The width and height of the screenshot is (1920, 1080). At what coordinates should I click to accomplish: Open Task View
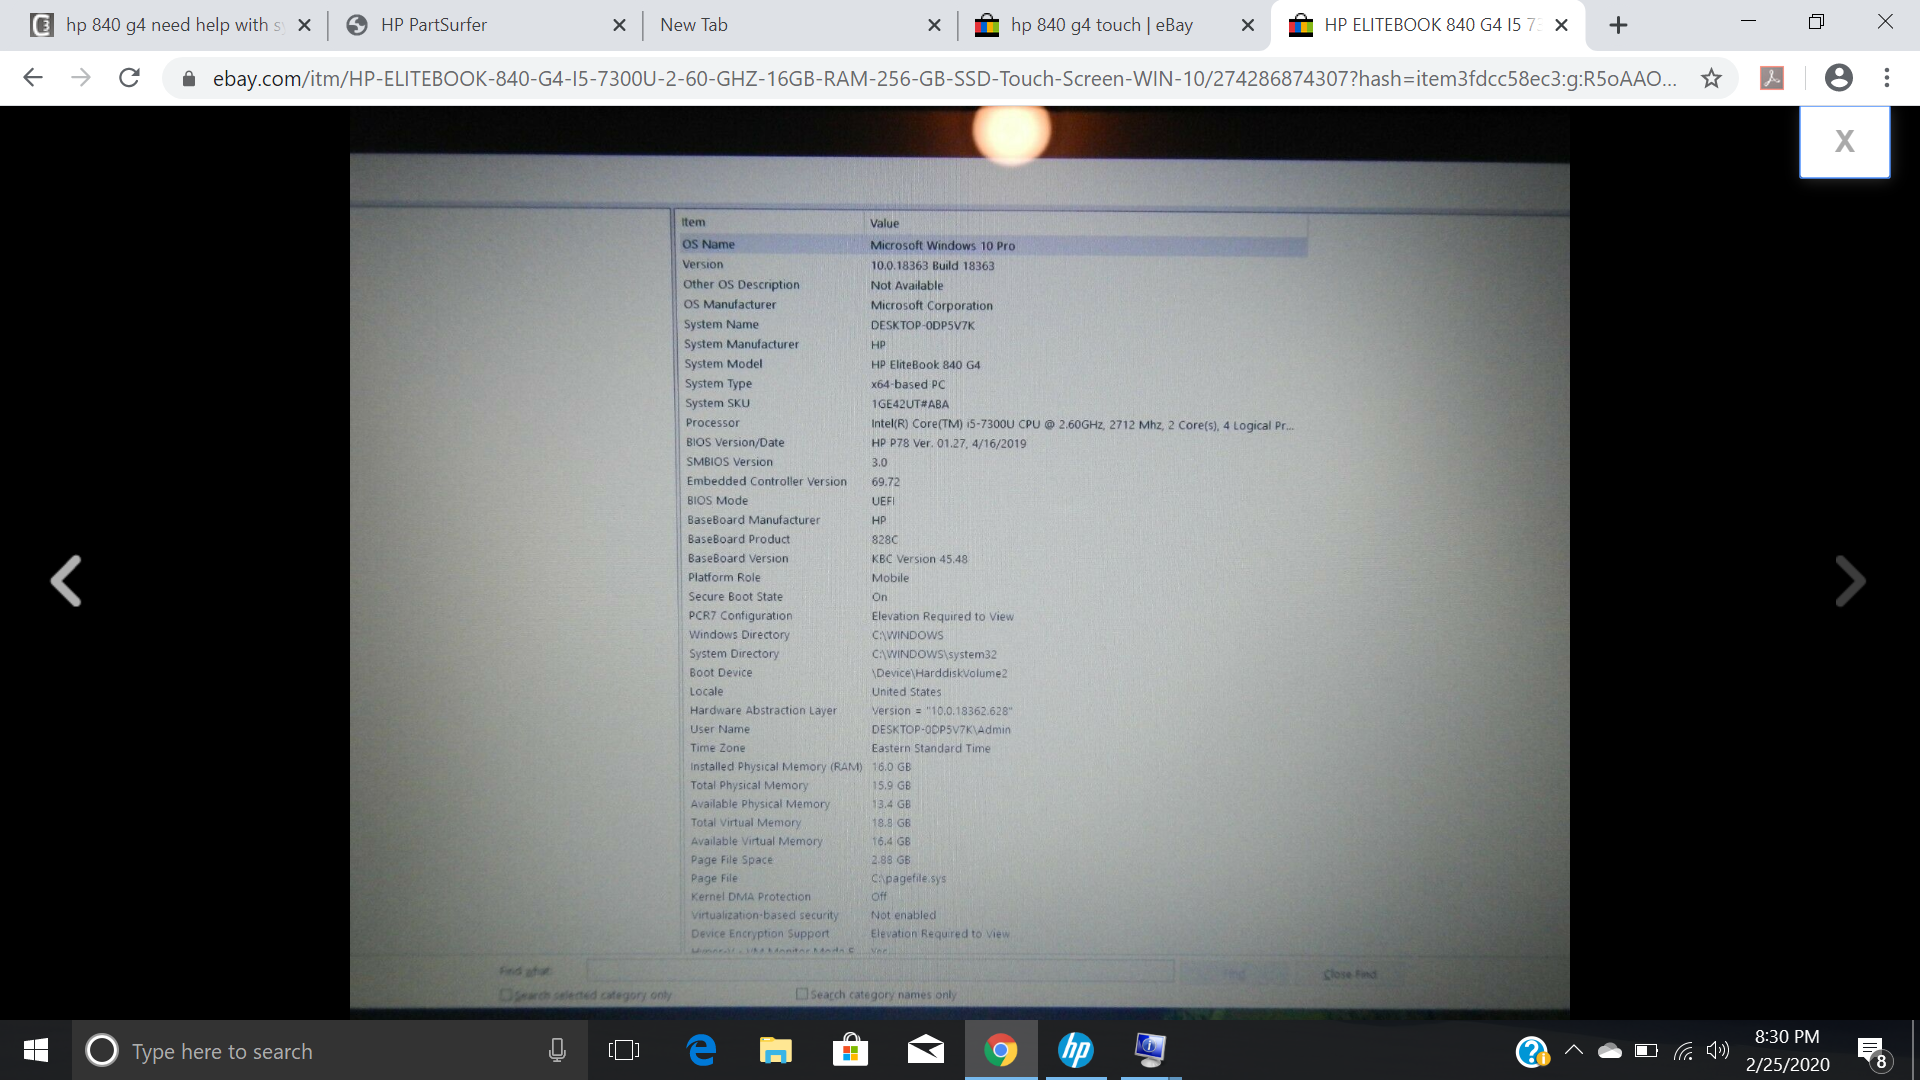click(x=624, y=1050)
